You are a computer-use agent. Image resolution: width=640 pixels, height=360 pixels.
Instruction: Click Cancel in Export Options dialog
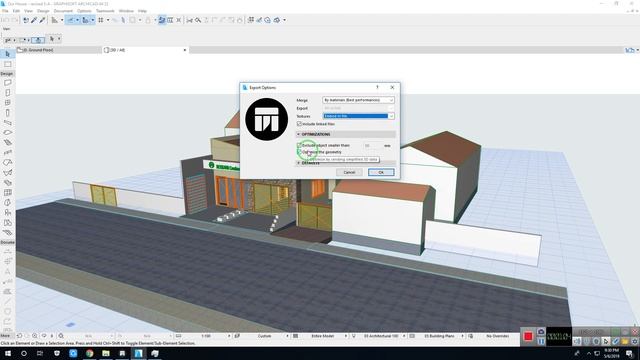coord(349,172)
